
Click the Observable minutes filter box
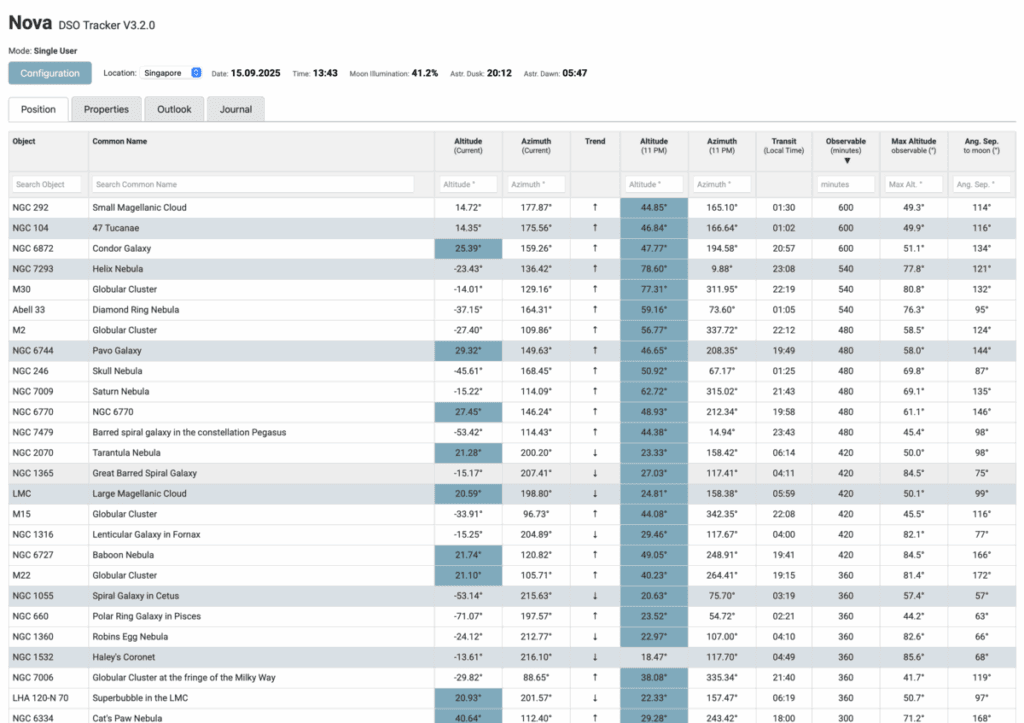[845, 184]
